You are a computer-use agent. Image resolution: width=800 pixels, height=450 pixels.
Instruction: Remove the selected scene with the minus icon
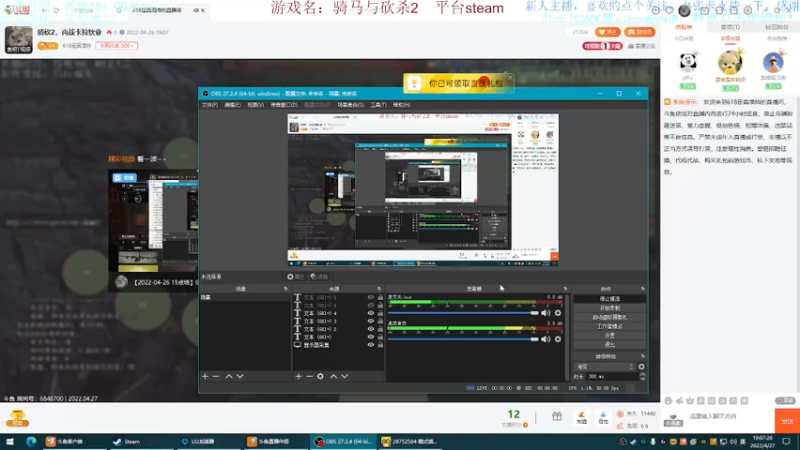pyautogui.click(x=216, y=377)
